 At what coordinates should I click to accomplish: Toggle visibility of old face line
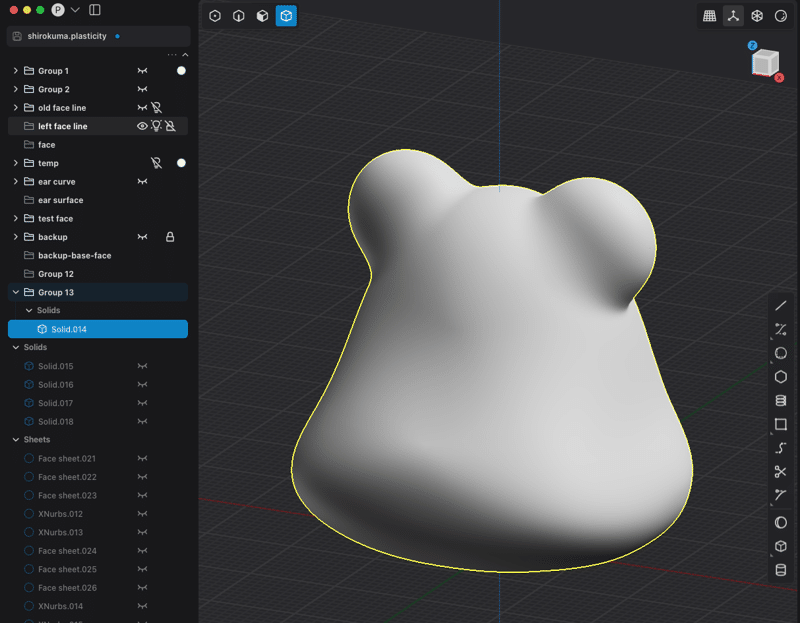tap(142, 107)
